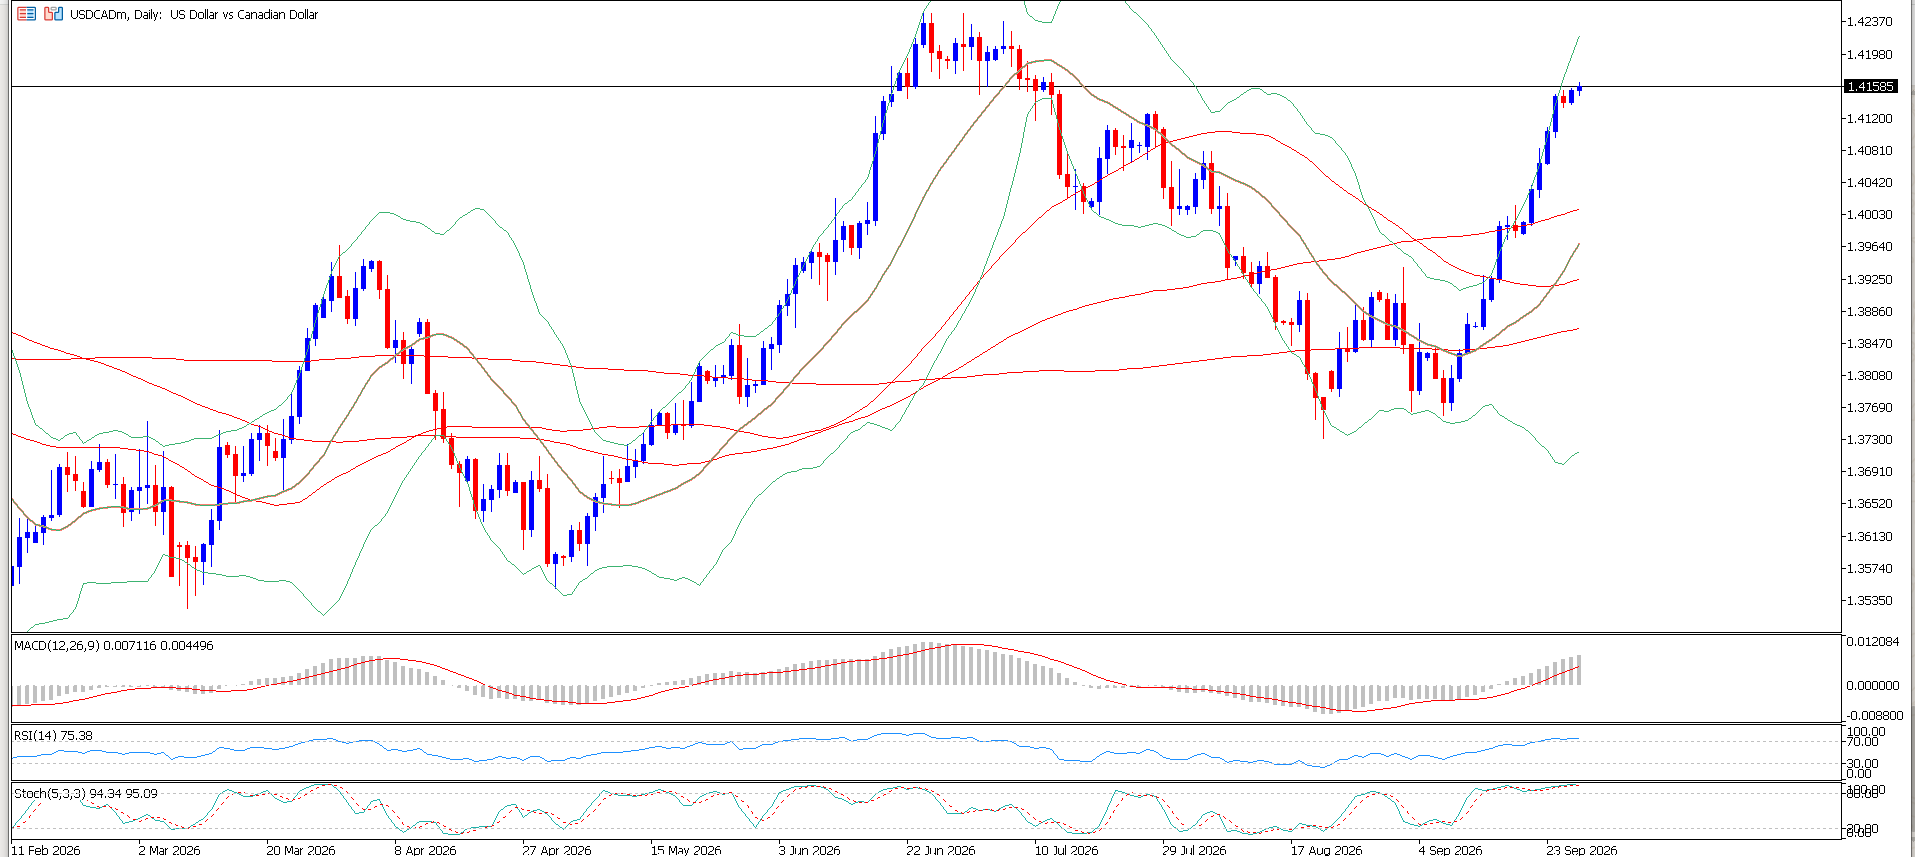1915x857 pixels.
Task: Select the 1.39250 price axis label
Action: click(1870, 280)
